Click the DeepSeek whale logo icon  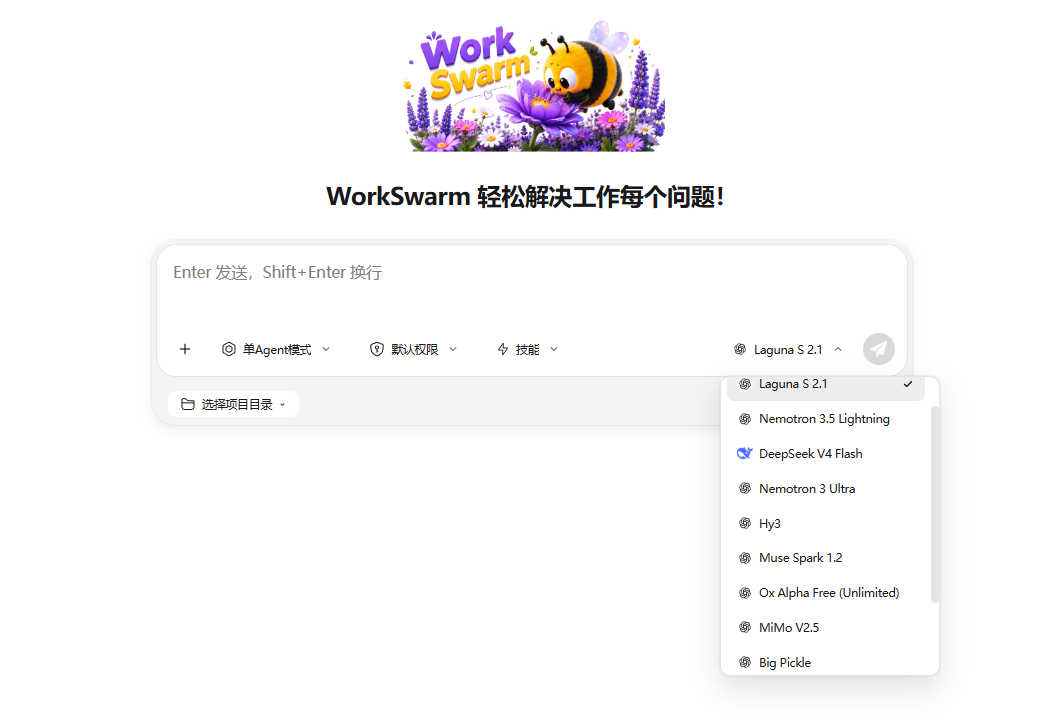click(x=745, y=454)
